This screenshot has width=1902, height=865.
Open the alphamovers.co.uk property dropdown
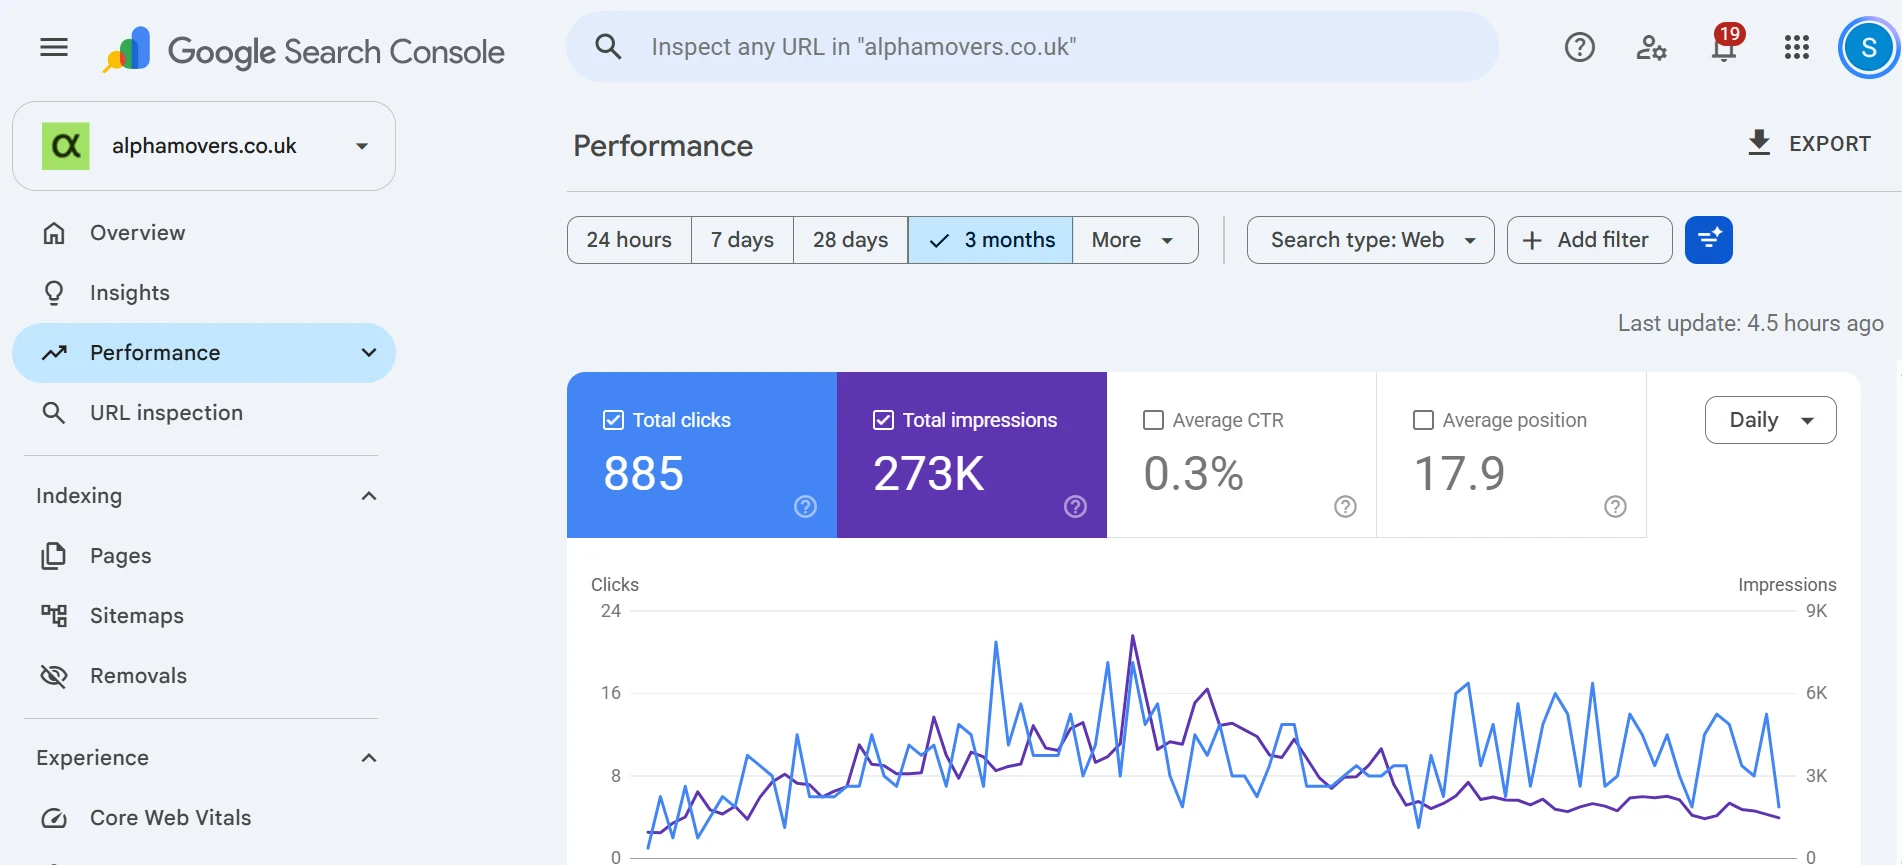204,146
